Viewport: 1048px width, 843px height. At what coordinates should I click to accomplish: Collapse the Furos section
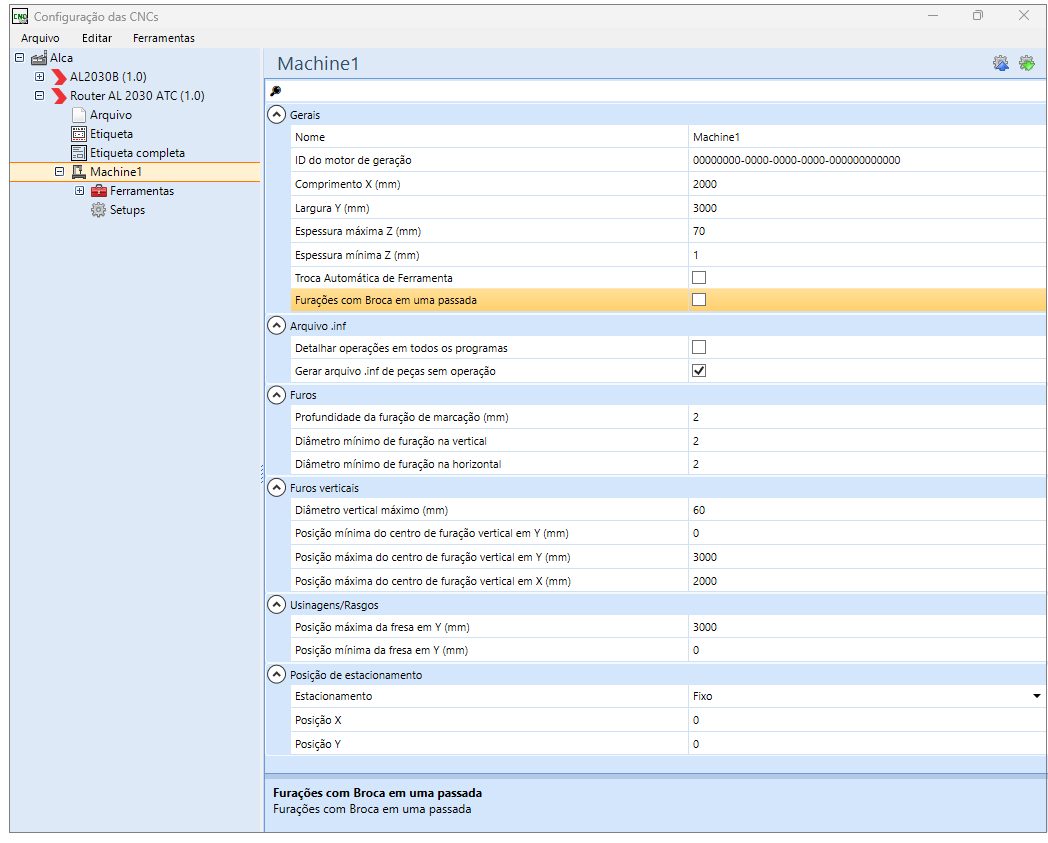coord(276,395)
